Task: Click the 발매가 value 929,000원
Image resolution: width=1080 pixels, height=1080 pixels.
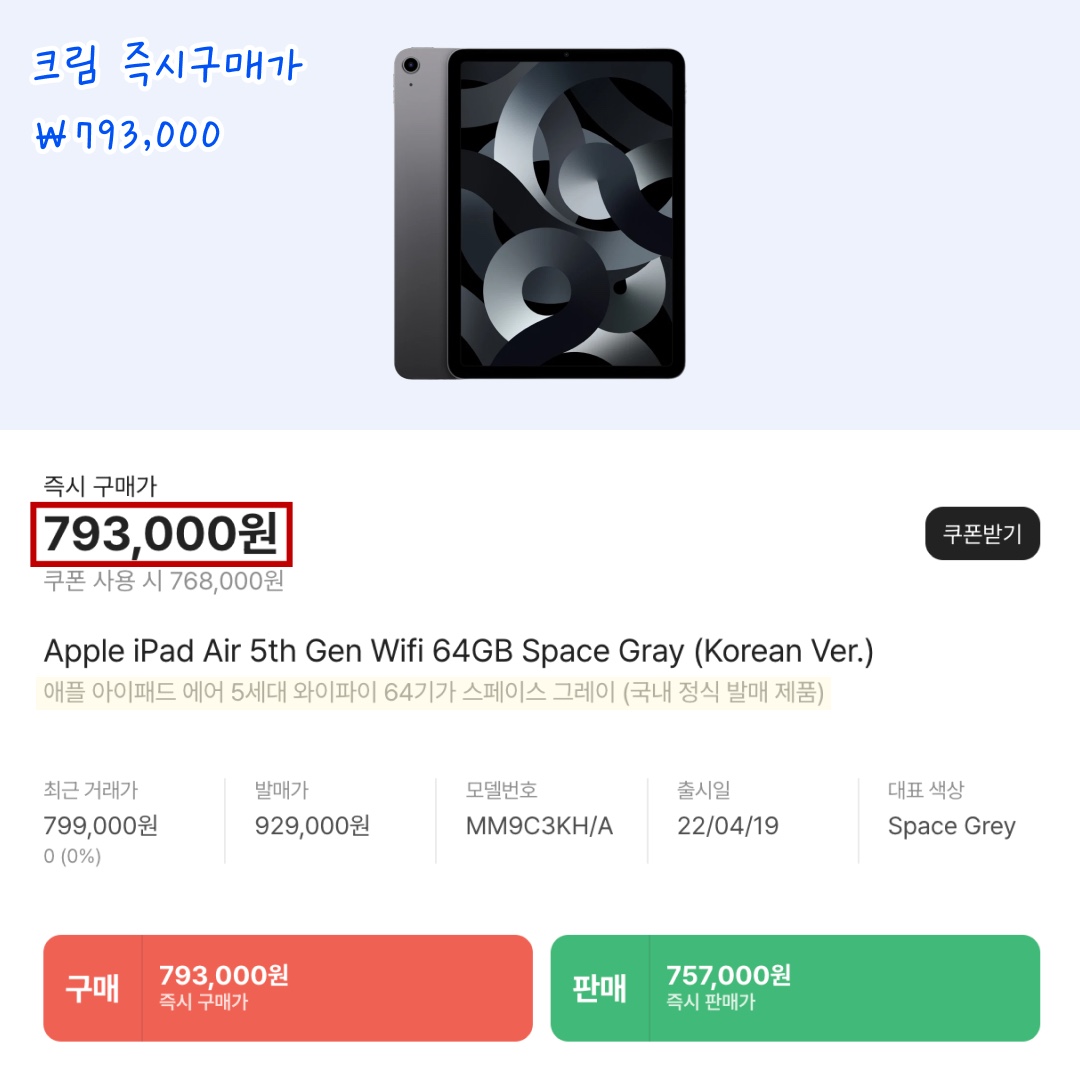Action: (312, 826)
